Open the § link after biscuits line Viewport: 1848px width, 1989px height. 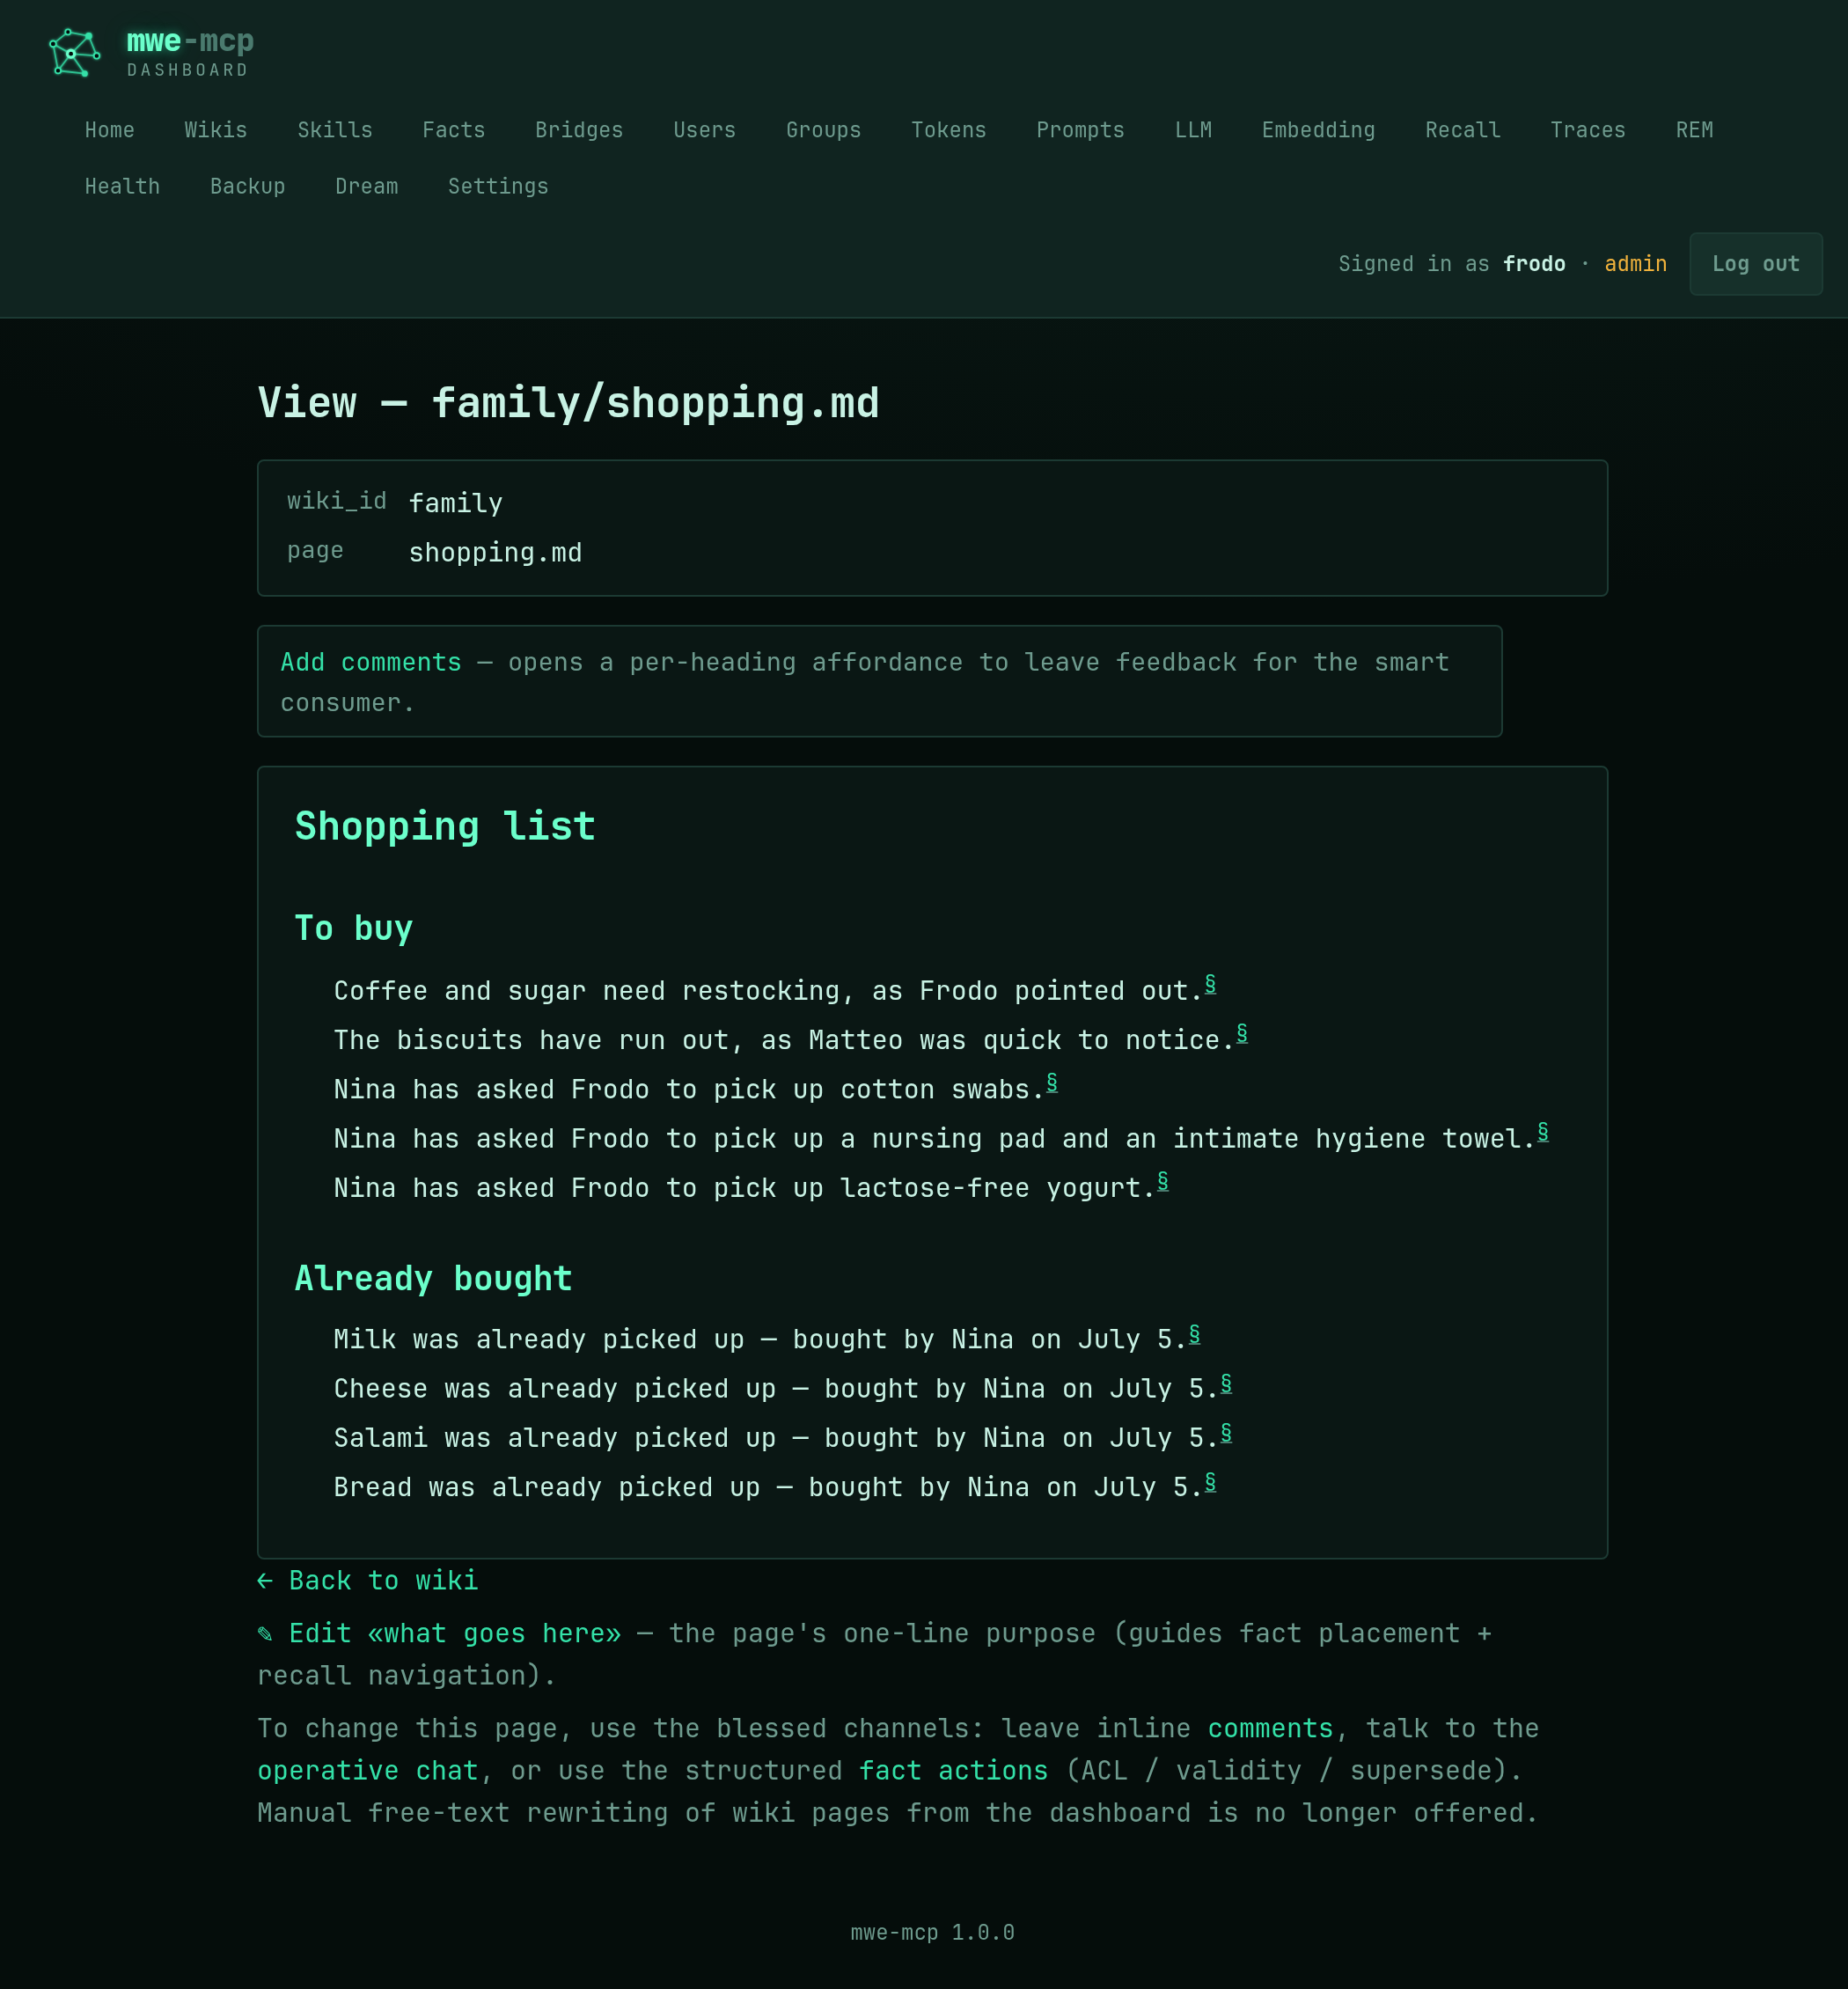click(x=1242, y=1033)
